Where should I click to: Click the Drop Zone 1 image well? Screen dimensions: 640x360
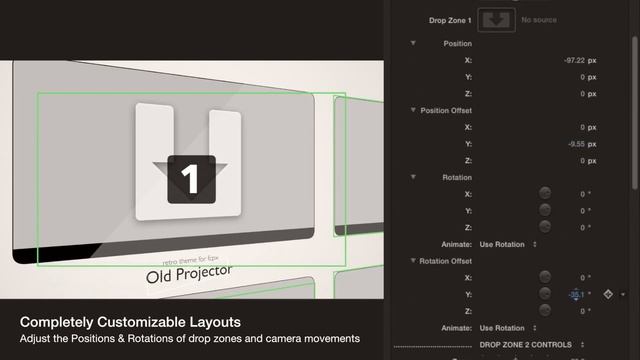496,20
